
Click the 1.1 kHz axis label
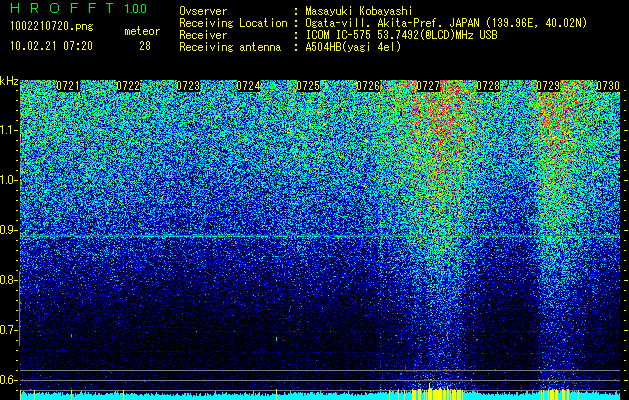pyautogui.click(x=9, y=130)
